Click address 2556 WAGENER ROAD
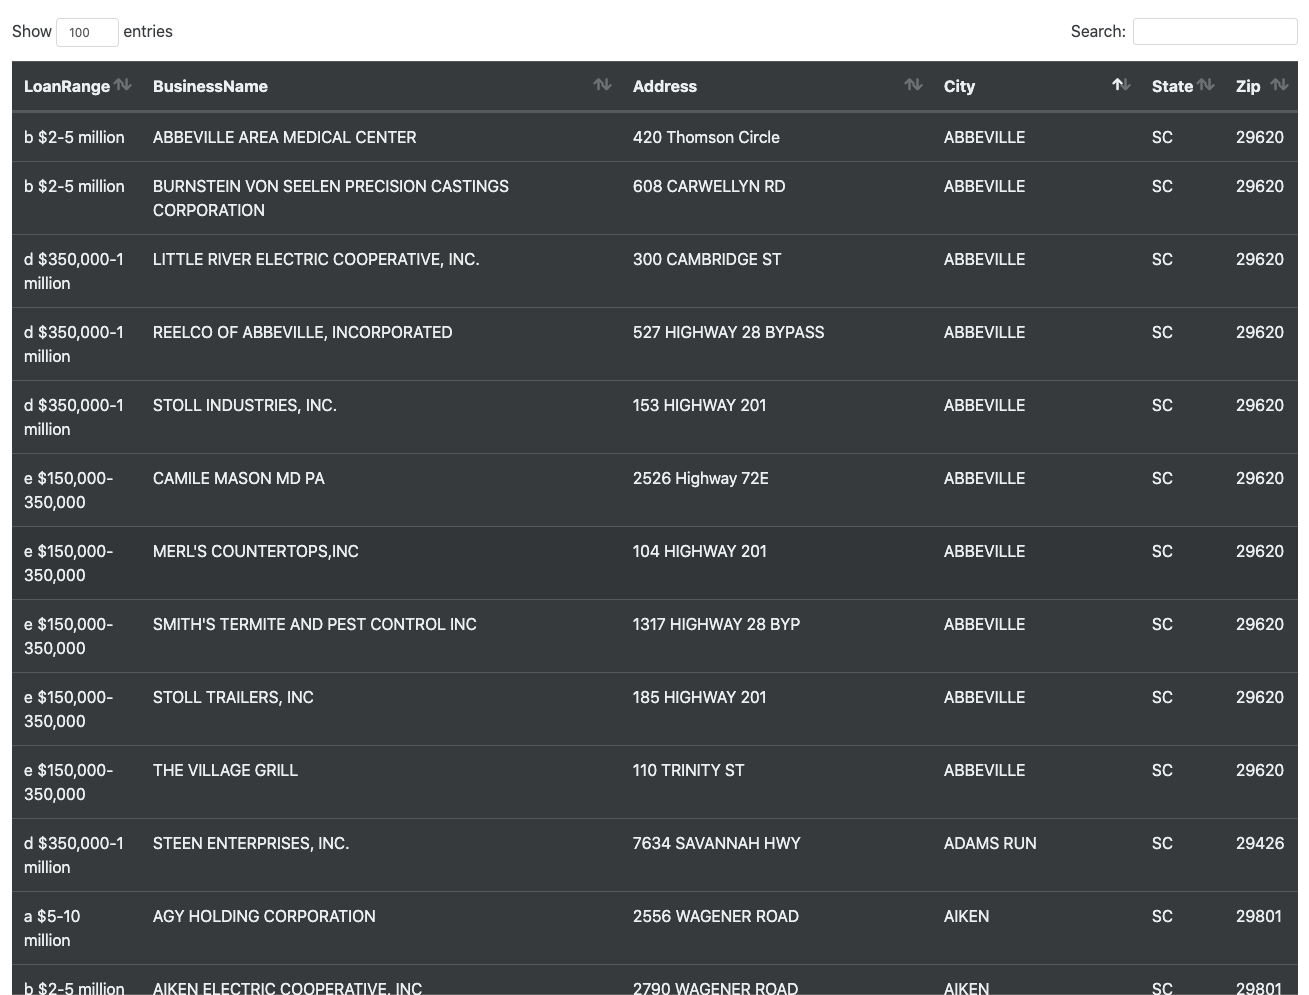Screen dimensions: 1309x995 [x=716, y=916]
